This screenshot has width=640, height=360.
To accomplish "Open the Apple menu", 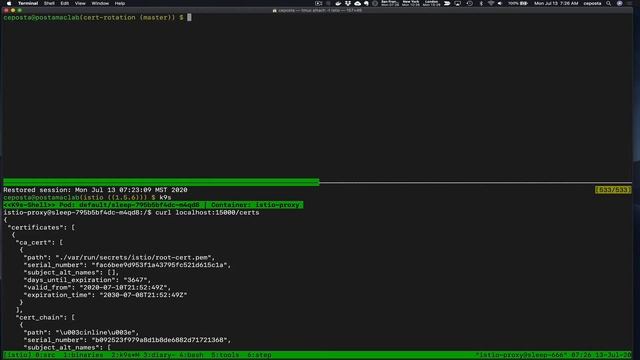I will pyautogui.click(x=9, y=3).
